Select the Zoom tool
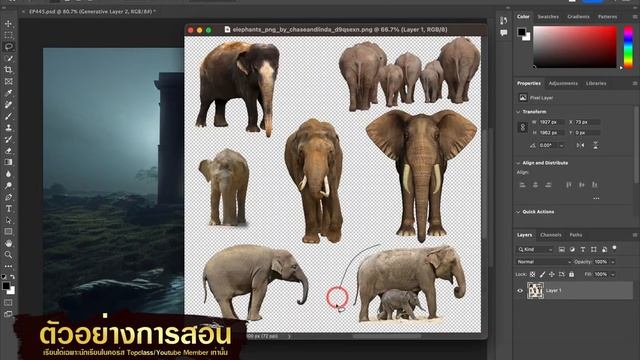The width and height of the screenshot is (640, 360). coord(8,255)
